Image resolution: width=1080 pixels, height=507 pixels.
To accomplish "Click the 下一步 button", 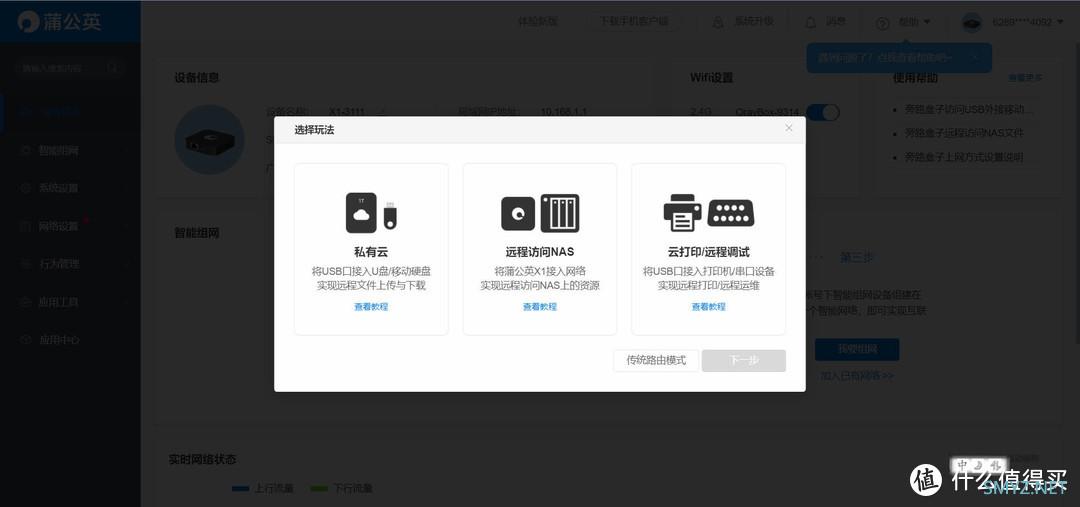I will click(744, 360).
